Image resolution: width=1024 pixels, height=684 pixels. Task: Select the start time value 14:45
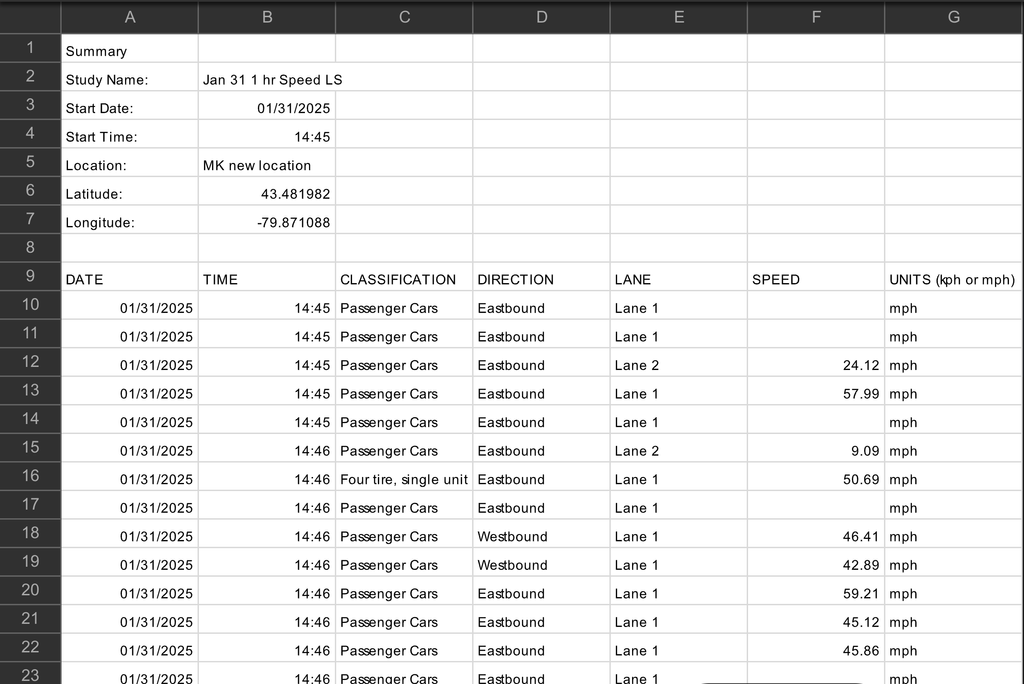point(266,136)
